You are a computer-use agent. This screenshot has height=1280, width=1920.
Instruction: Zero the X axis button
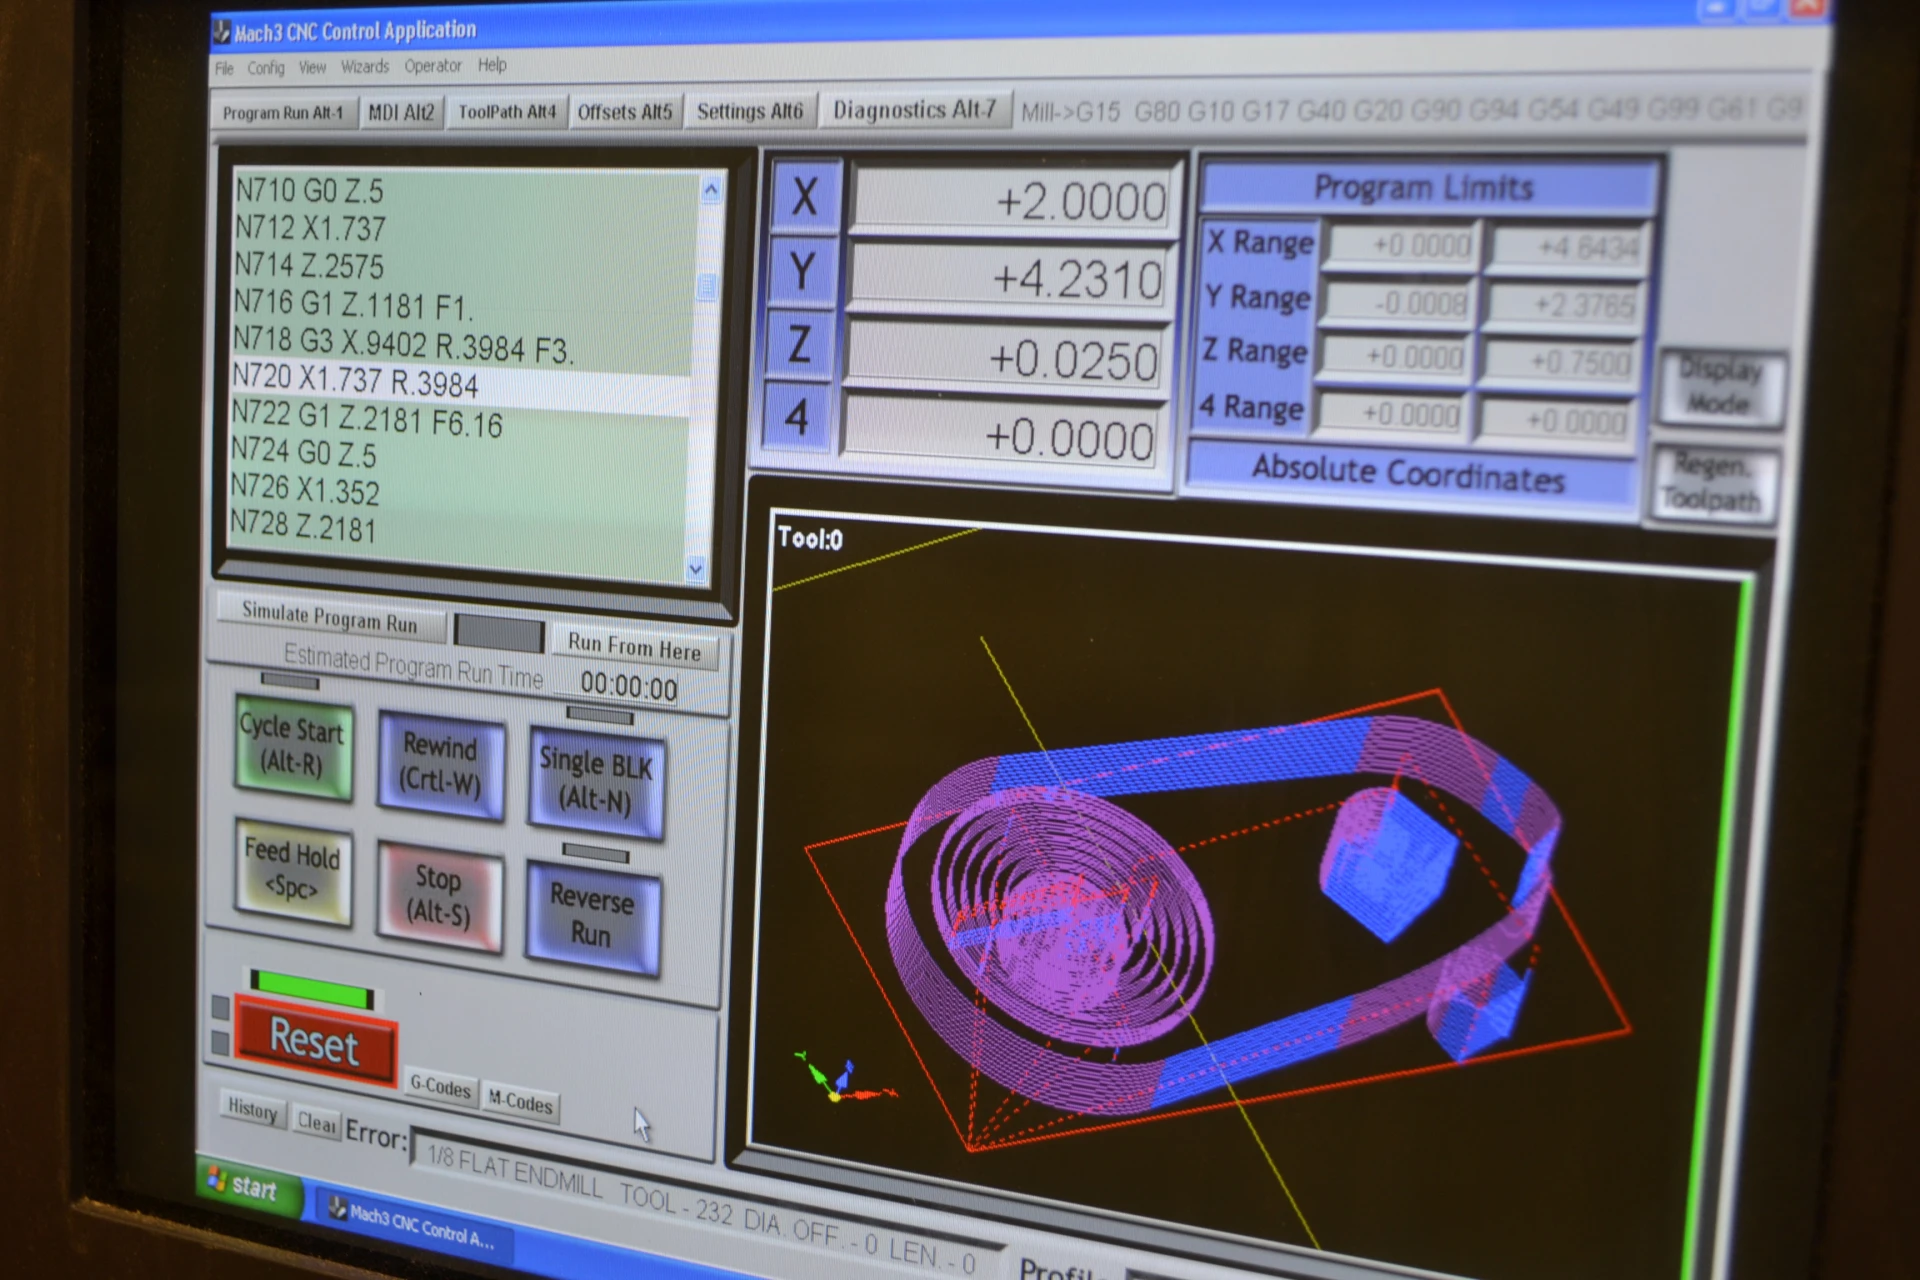click(x=805, y=196)
